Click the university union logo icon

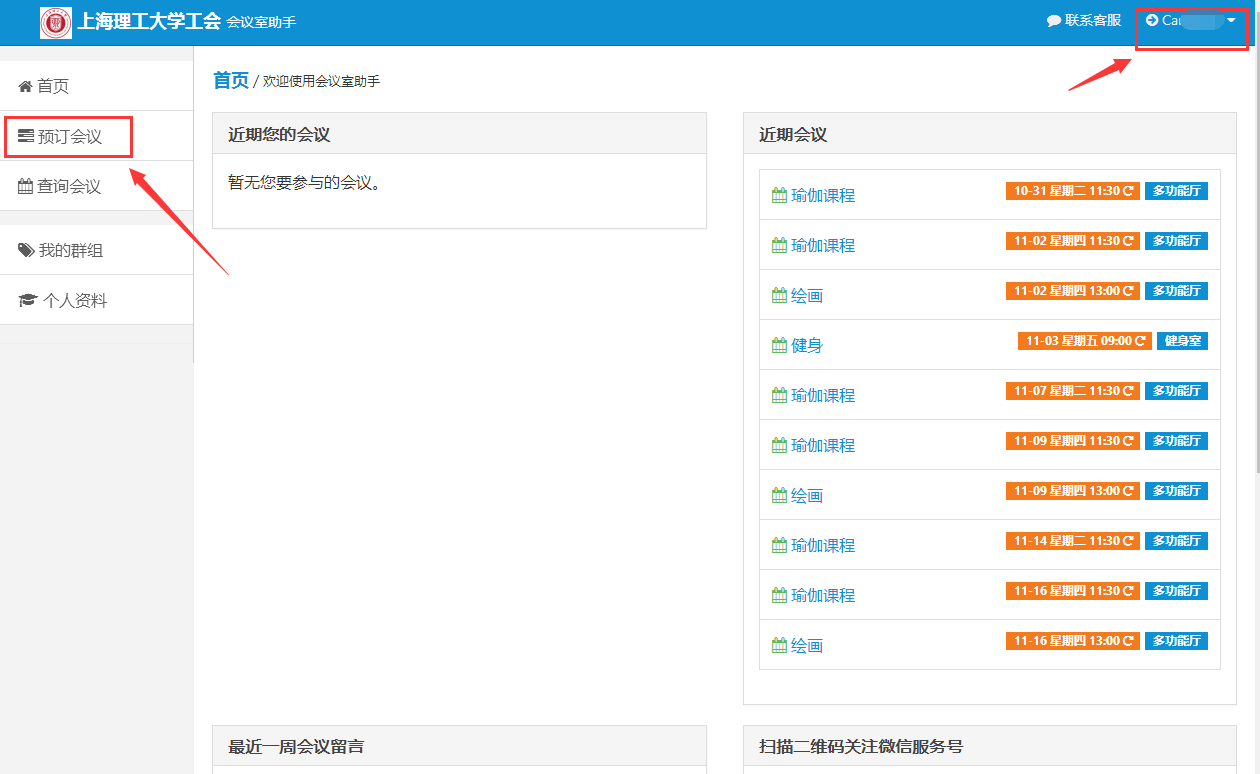coord(56,22)
